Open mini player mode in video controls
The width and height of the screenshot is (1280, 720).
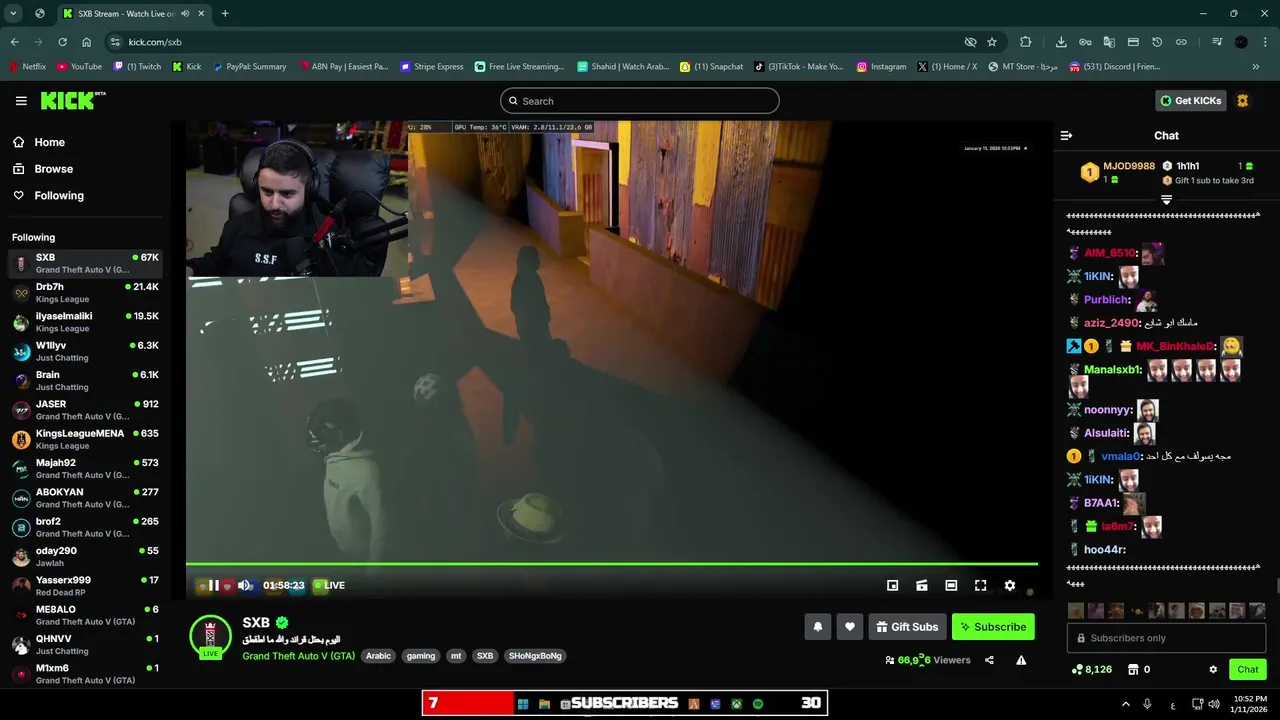892,586
